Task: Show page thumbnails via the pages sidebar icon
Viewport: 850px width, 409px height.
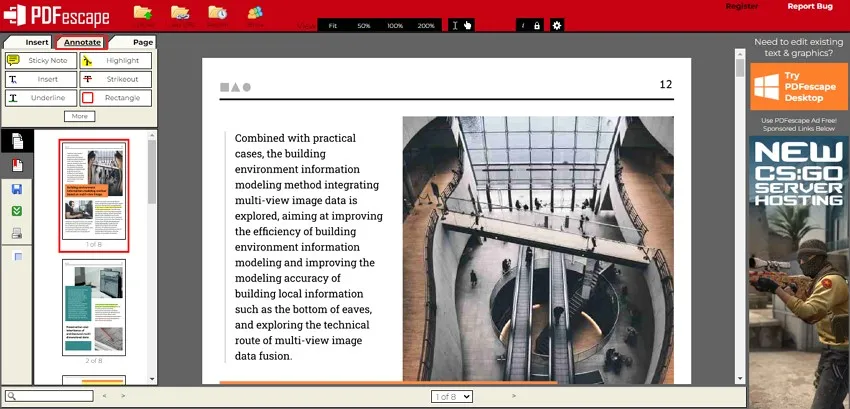Action: (17, 141)
